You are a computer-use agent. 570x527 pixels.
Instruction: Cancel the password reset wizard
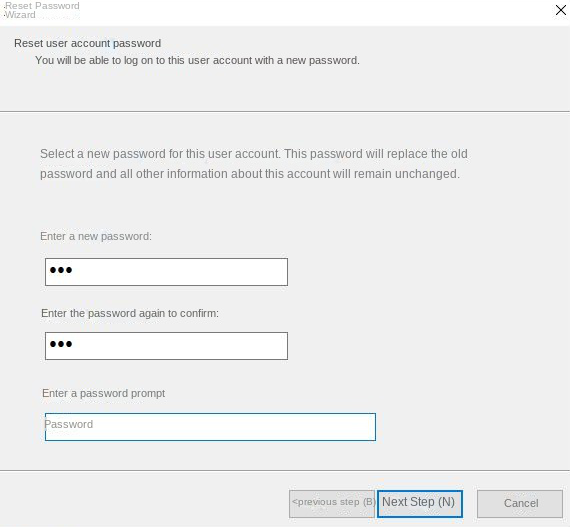coord(520,503)
